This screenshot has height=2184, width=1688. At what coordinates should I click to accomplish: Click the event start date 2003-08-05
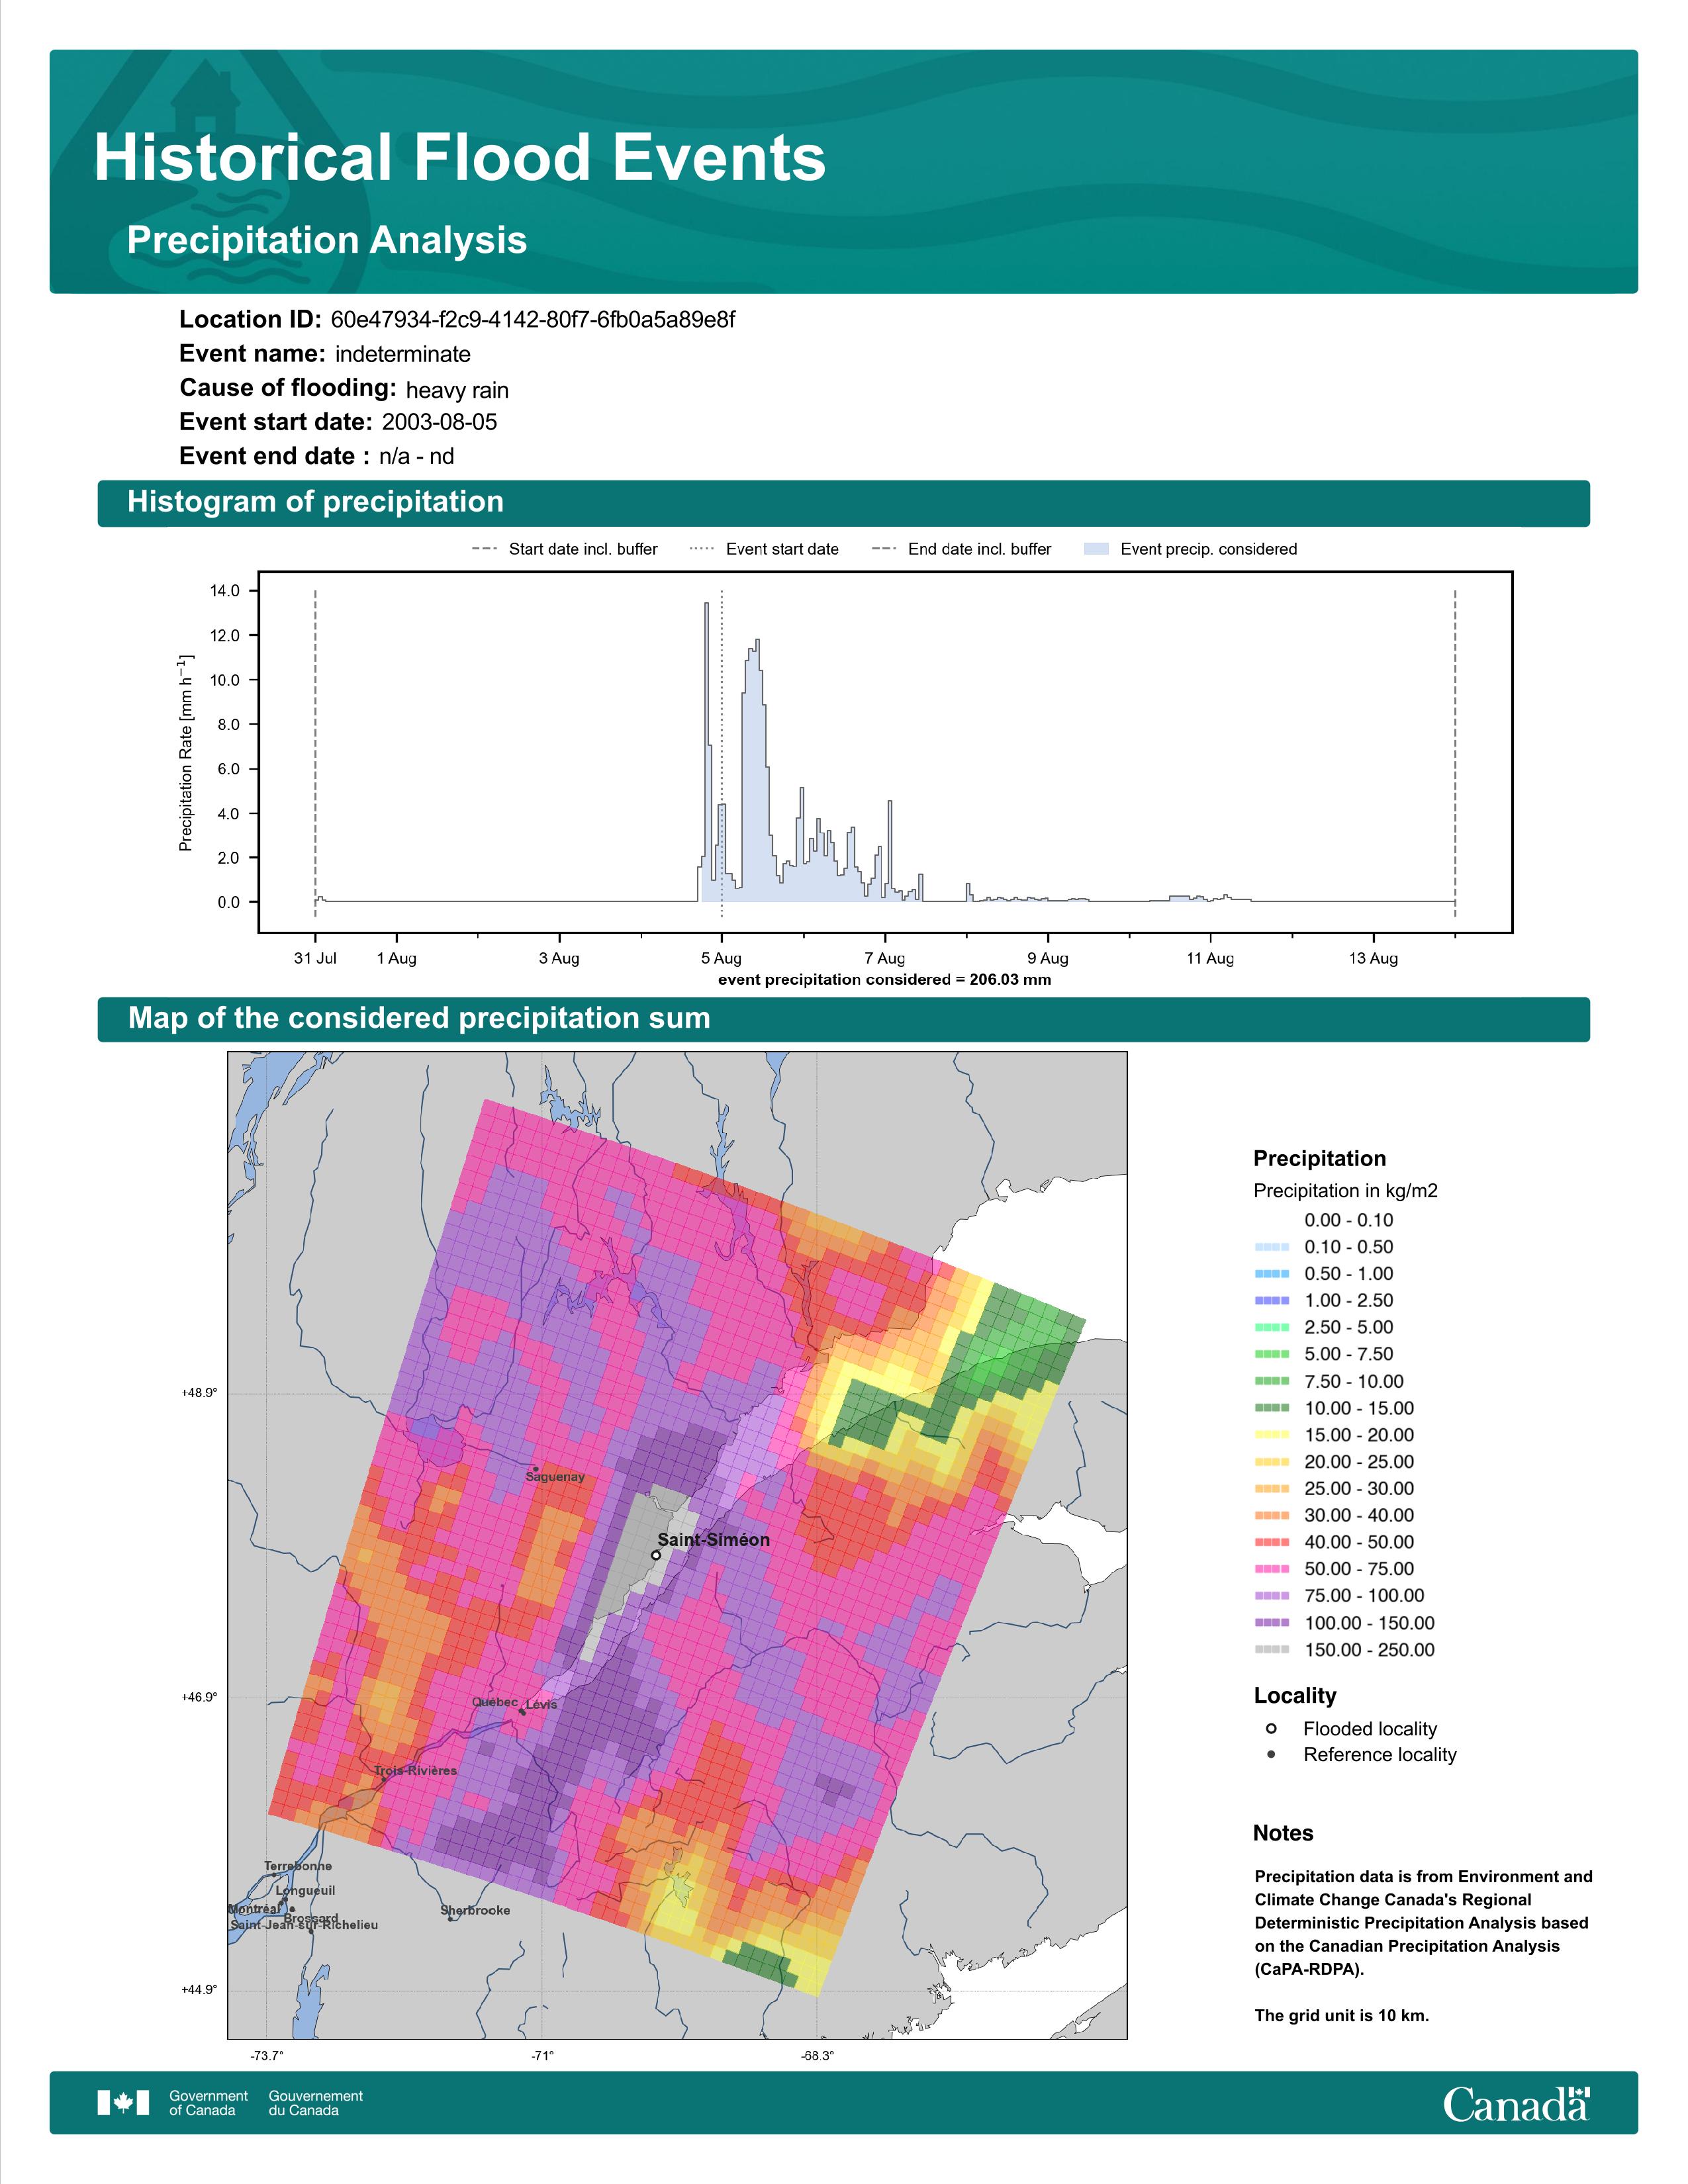(x=439, y=422)
